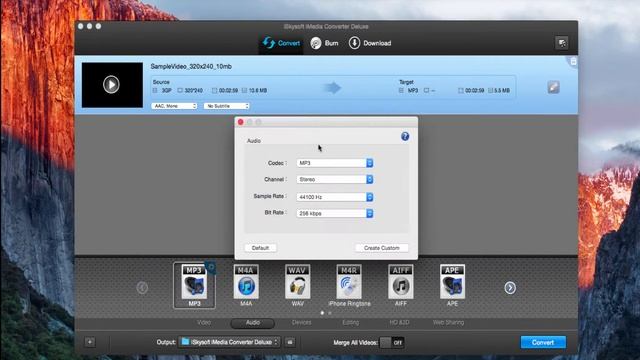Switch to the Download section
The height and width of the screenshot is (360, 640).
(x=370, y=43)
